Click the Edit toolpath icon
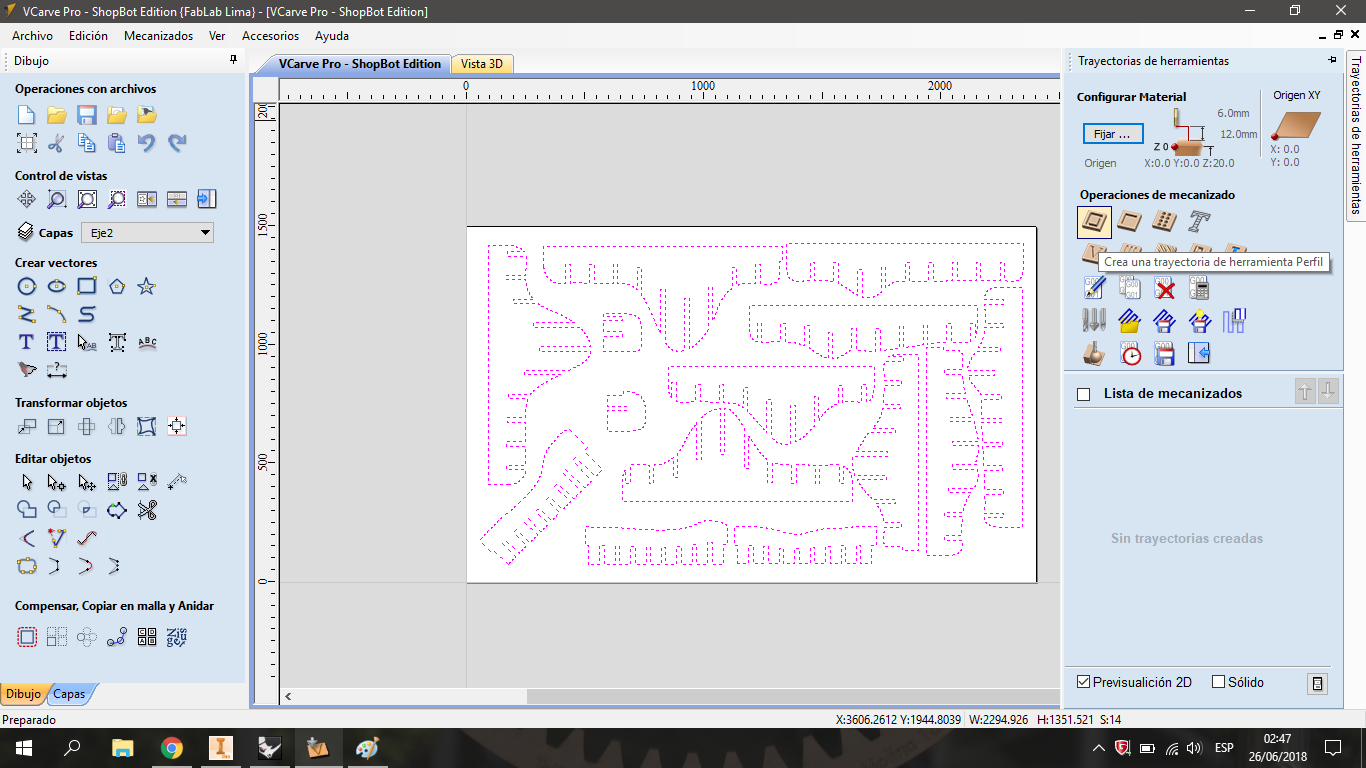1366x768 pixels. click(1095, 289)
